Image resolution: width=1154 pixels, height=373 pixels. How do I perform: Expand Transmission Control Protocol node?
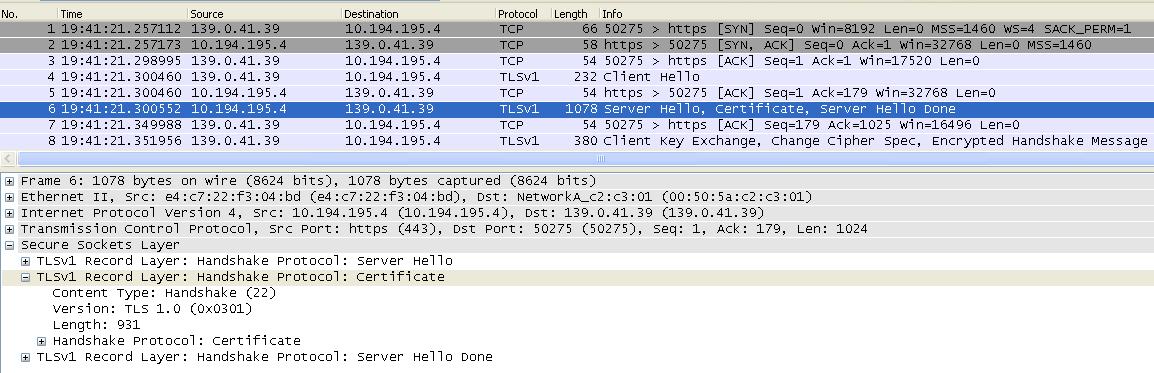coord(9,230)
